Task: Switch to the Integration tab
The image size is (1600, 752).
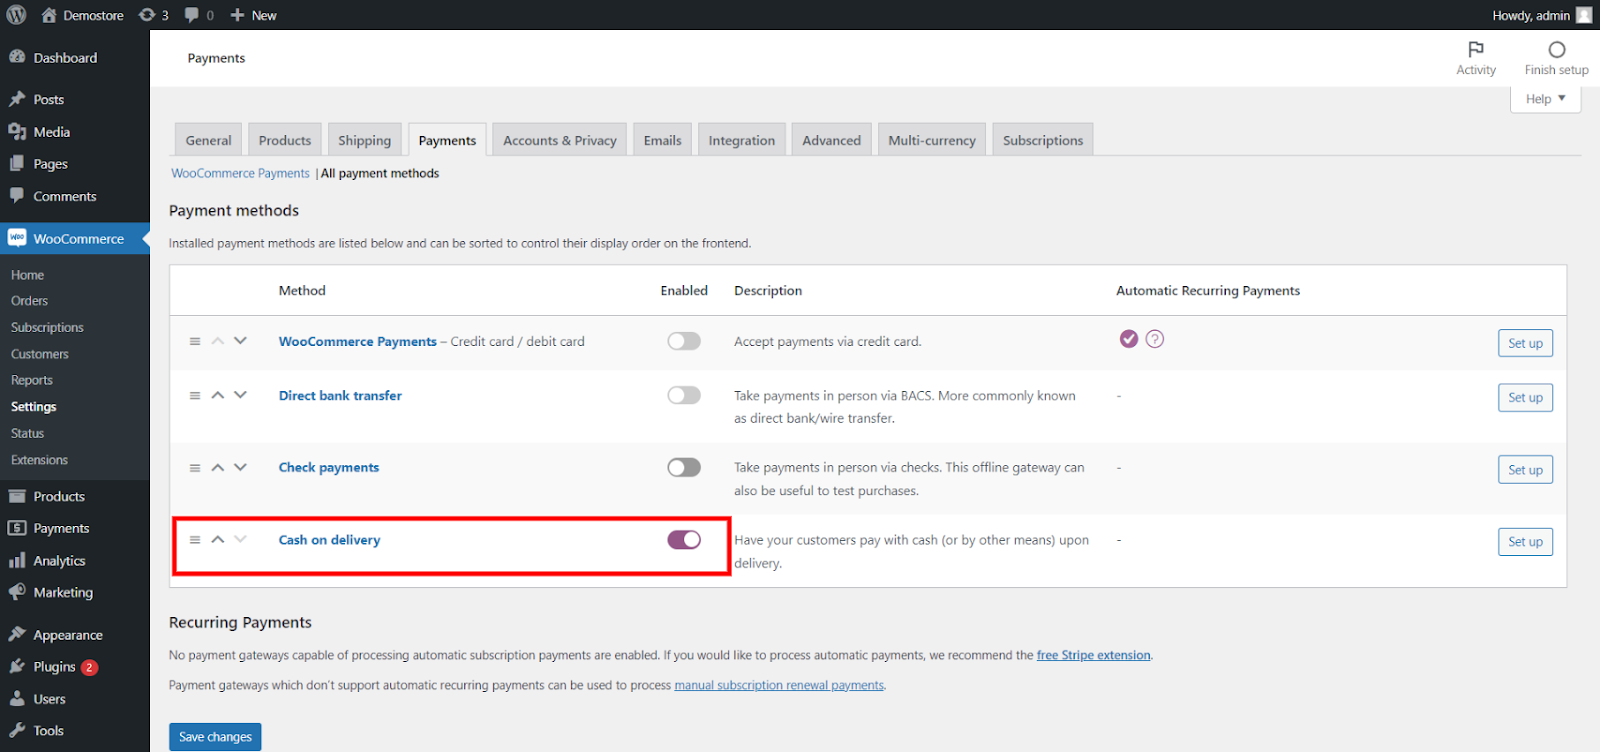Action: (x=742, y=140)
